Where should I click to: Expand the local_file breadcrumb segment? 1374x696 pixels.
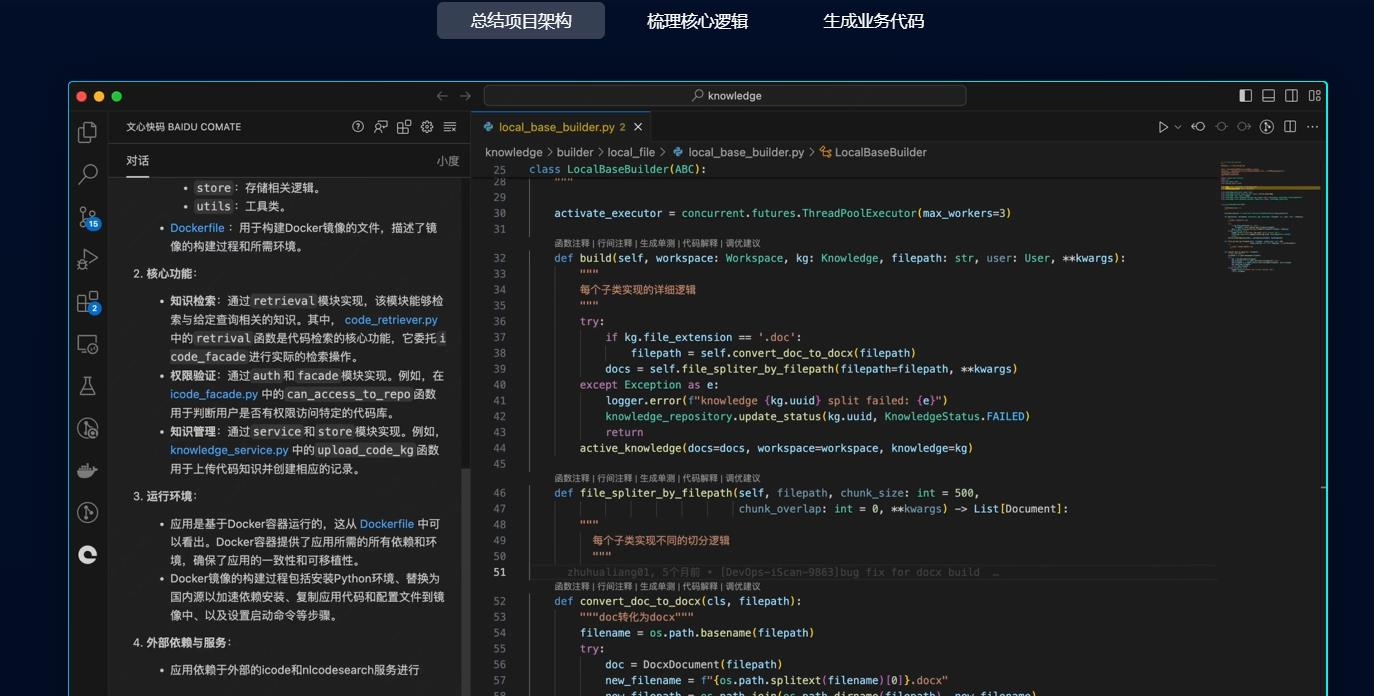pos(631,152)
